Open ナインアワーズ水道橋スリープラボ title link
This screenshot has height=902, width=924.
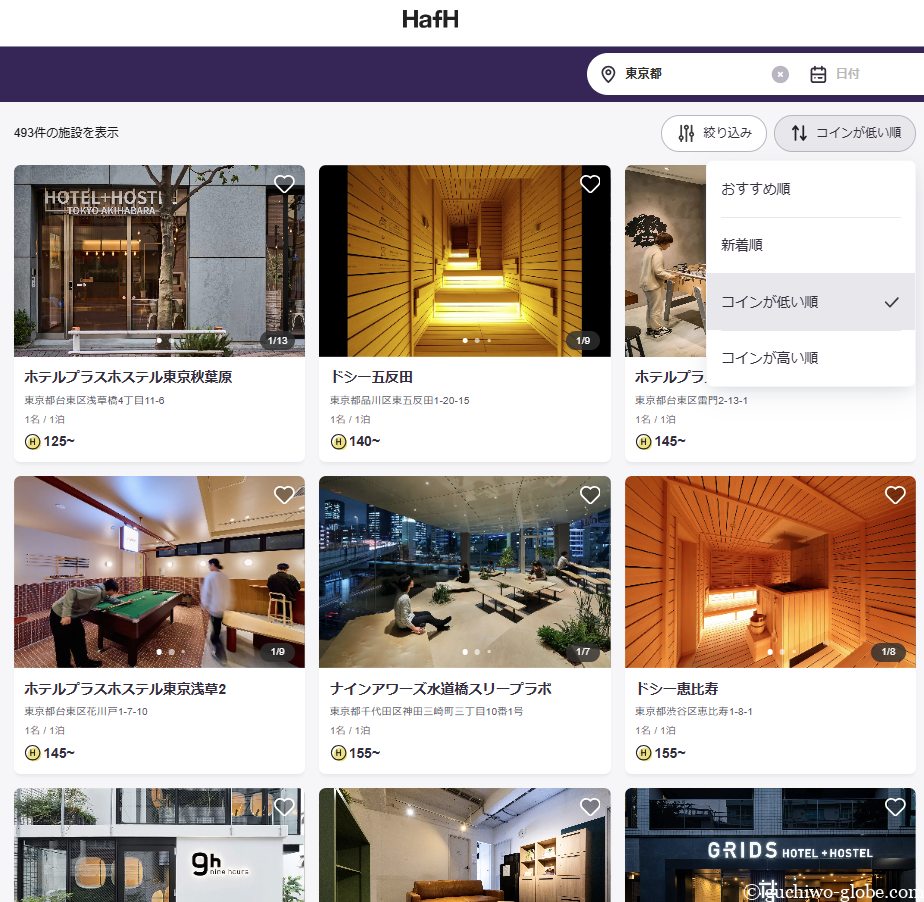coord(441,689)
